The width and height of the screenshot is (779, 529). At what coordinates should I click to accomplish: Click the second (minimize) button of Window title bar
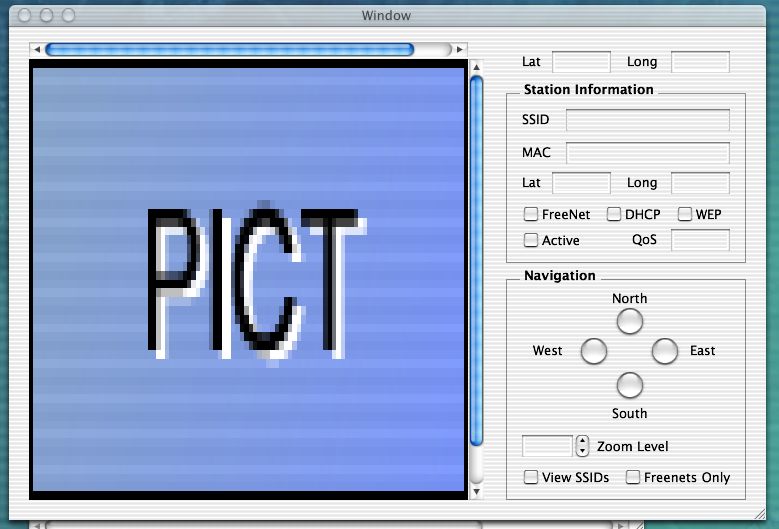[46, 15]
